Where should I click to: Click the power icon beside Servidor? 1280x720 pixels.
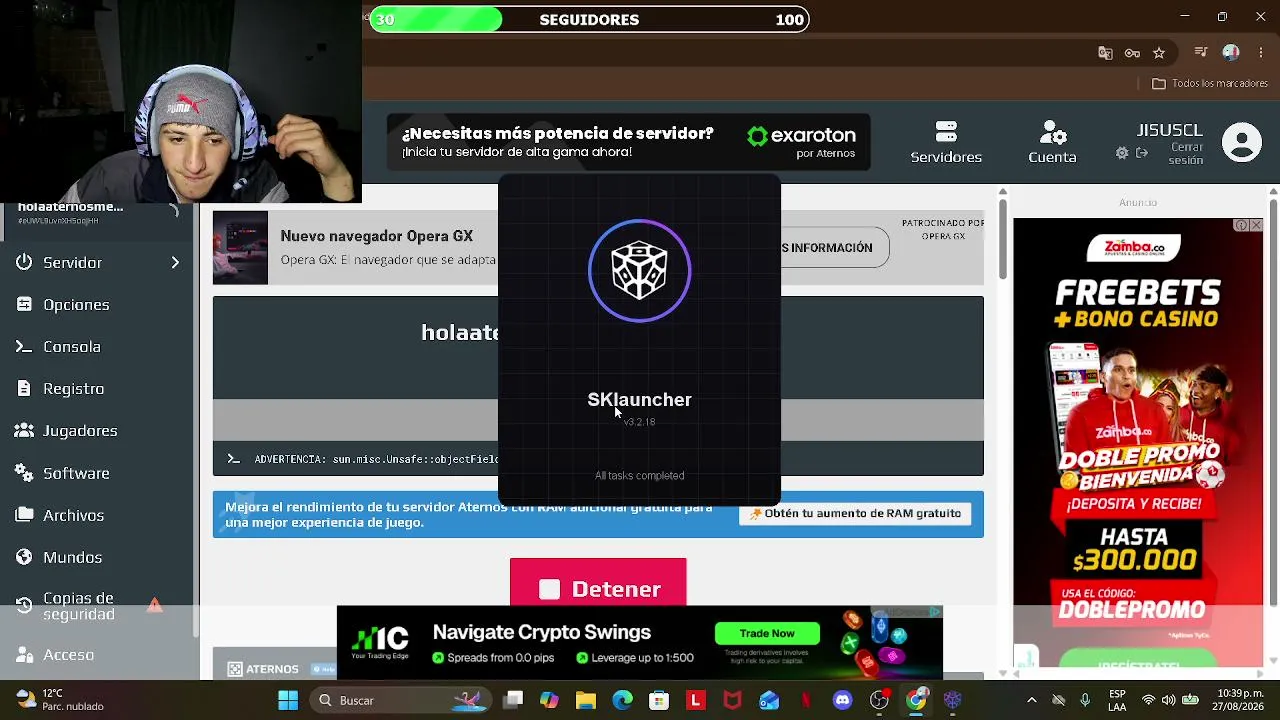[24, 262]
